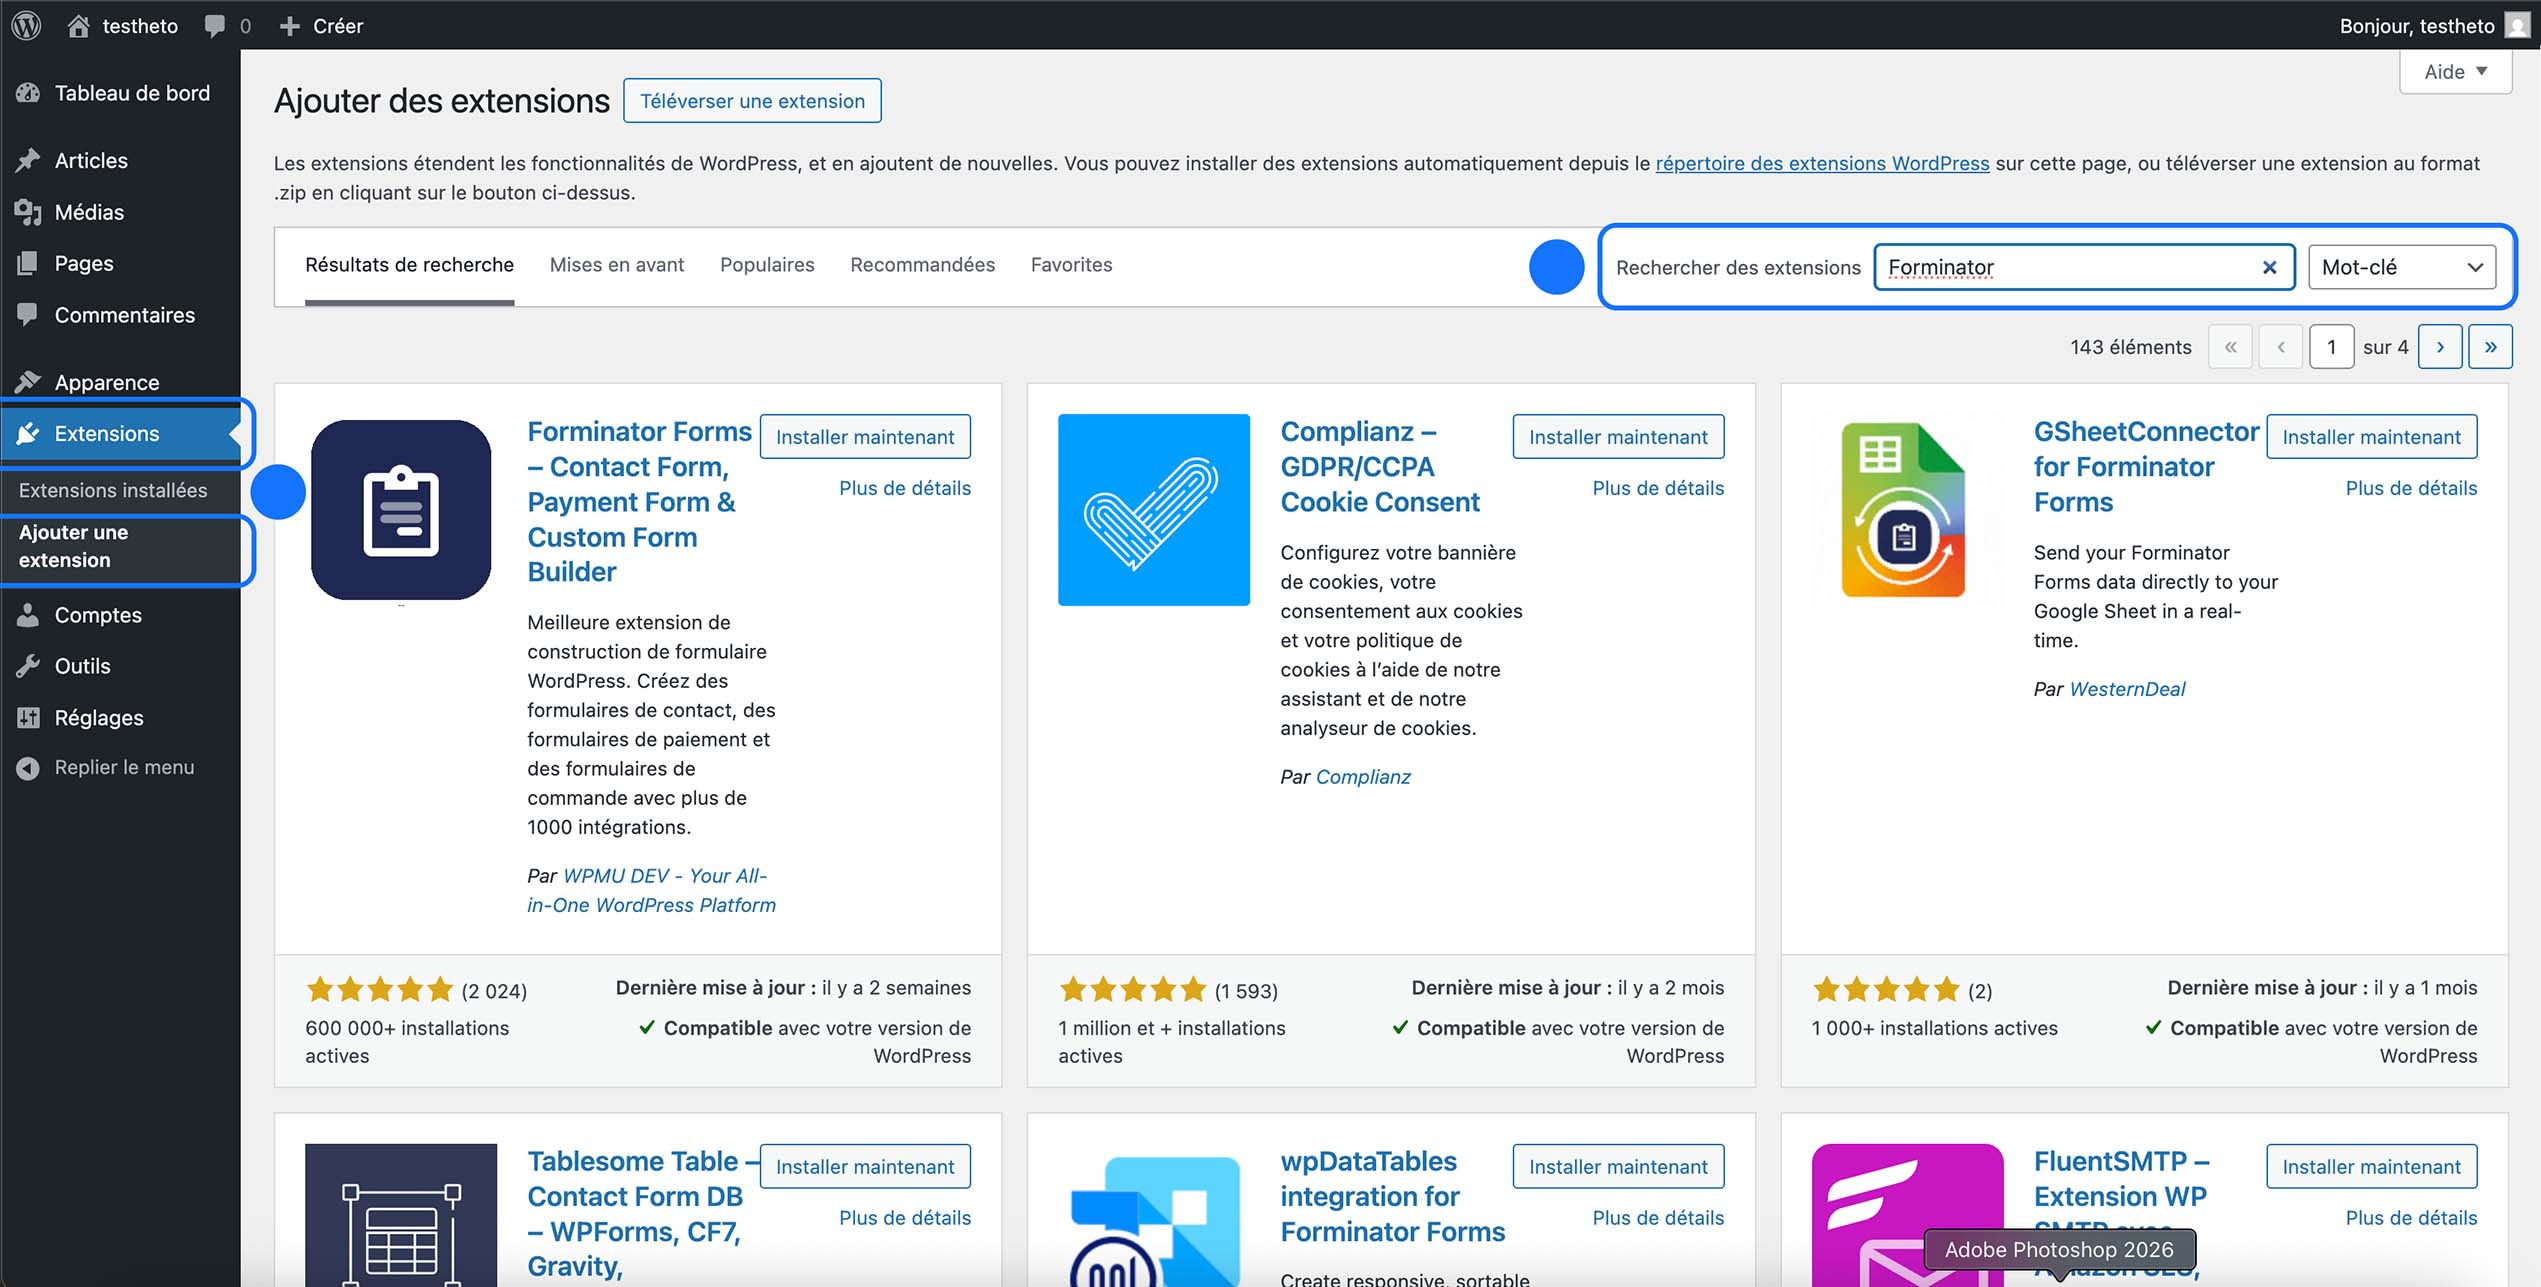2541x1287 pixels.
Task: Click the Apparence brush icon
Action: tap(26, 381)
